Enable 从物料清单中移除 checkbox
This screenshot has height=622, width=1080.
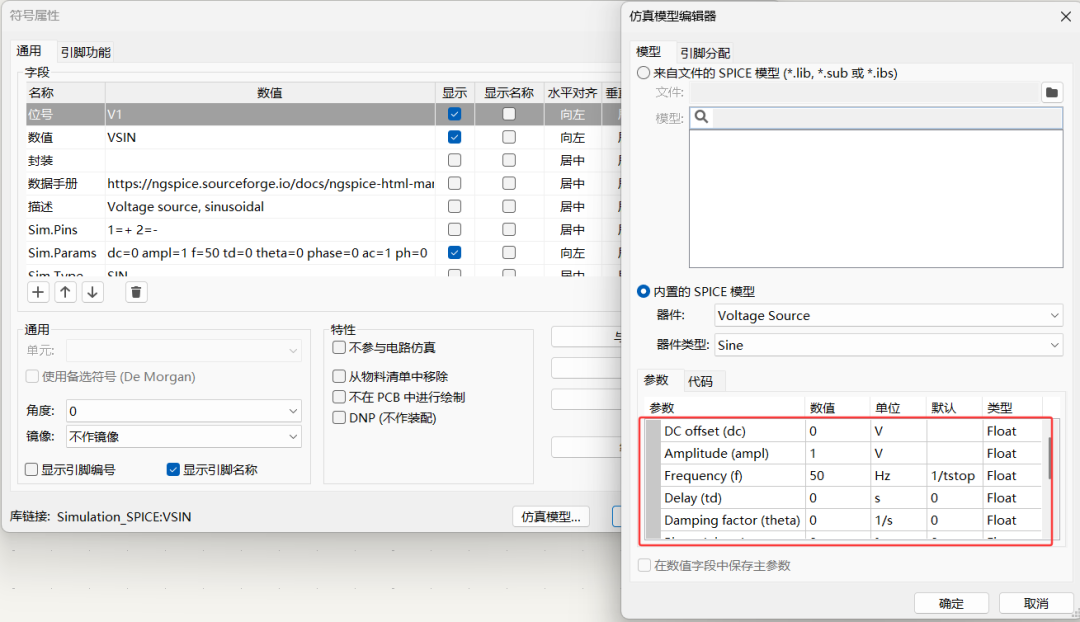tap(339, 376)
